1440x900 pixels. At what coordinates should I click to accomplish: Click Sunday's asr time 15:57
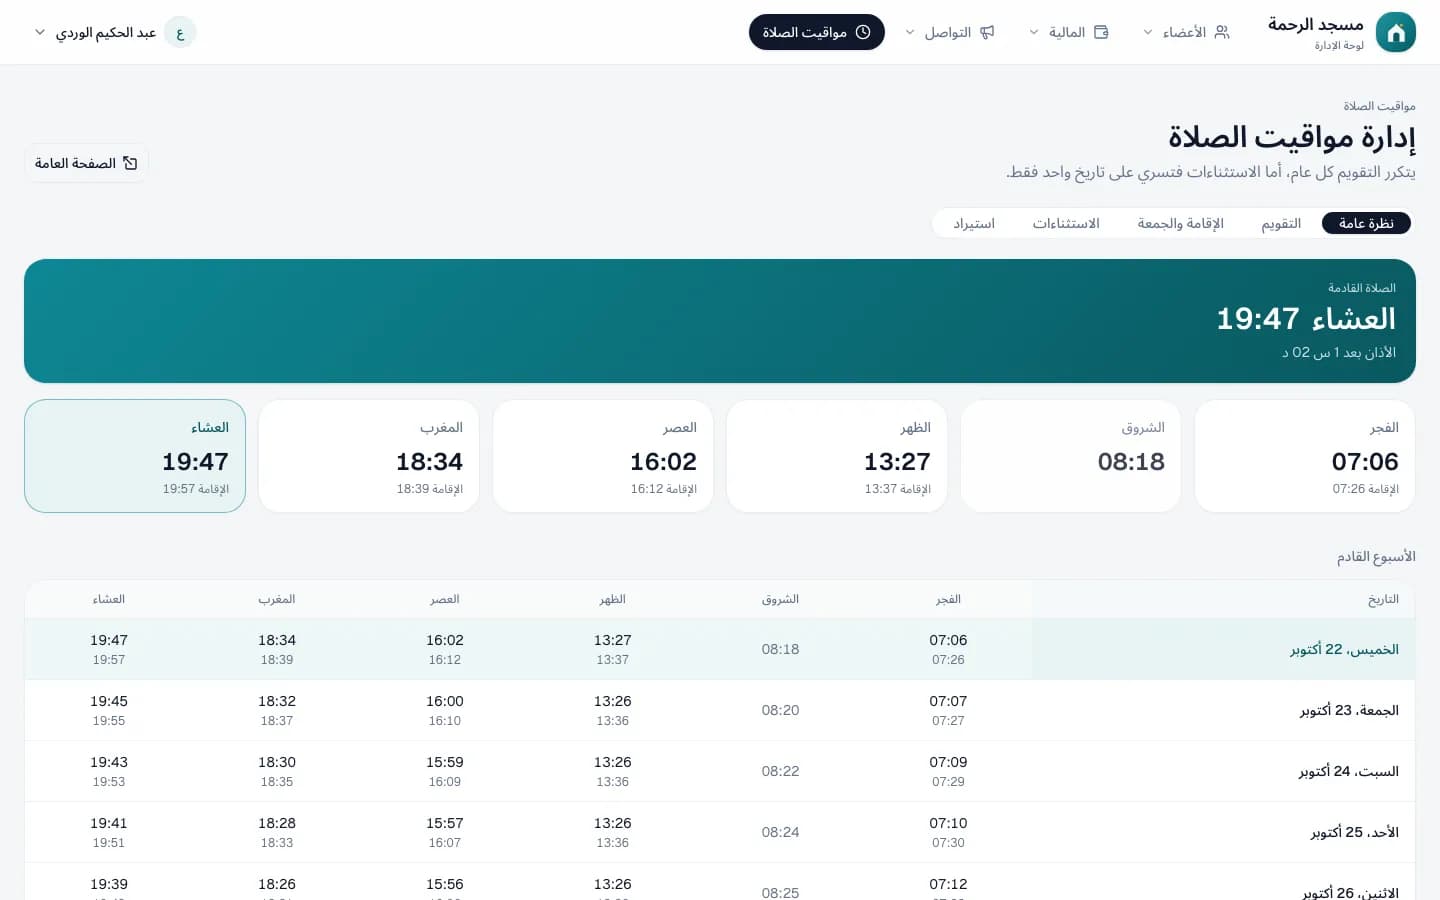[x=444, y=823]
